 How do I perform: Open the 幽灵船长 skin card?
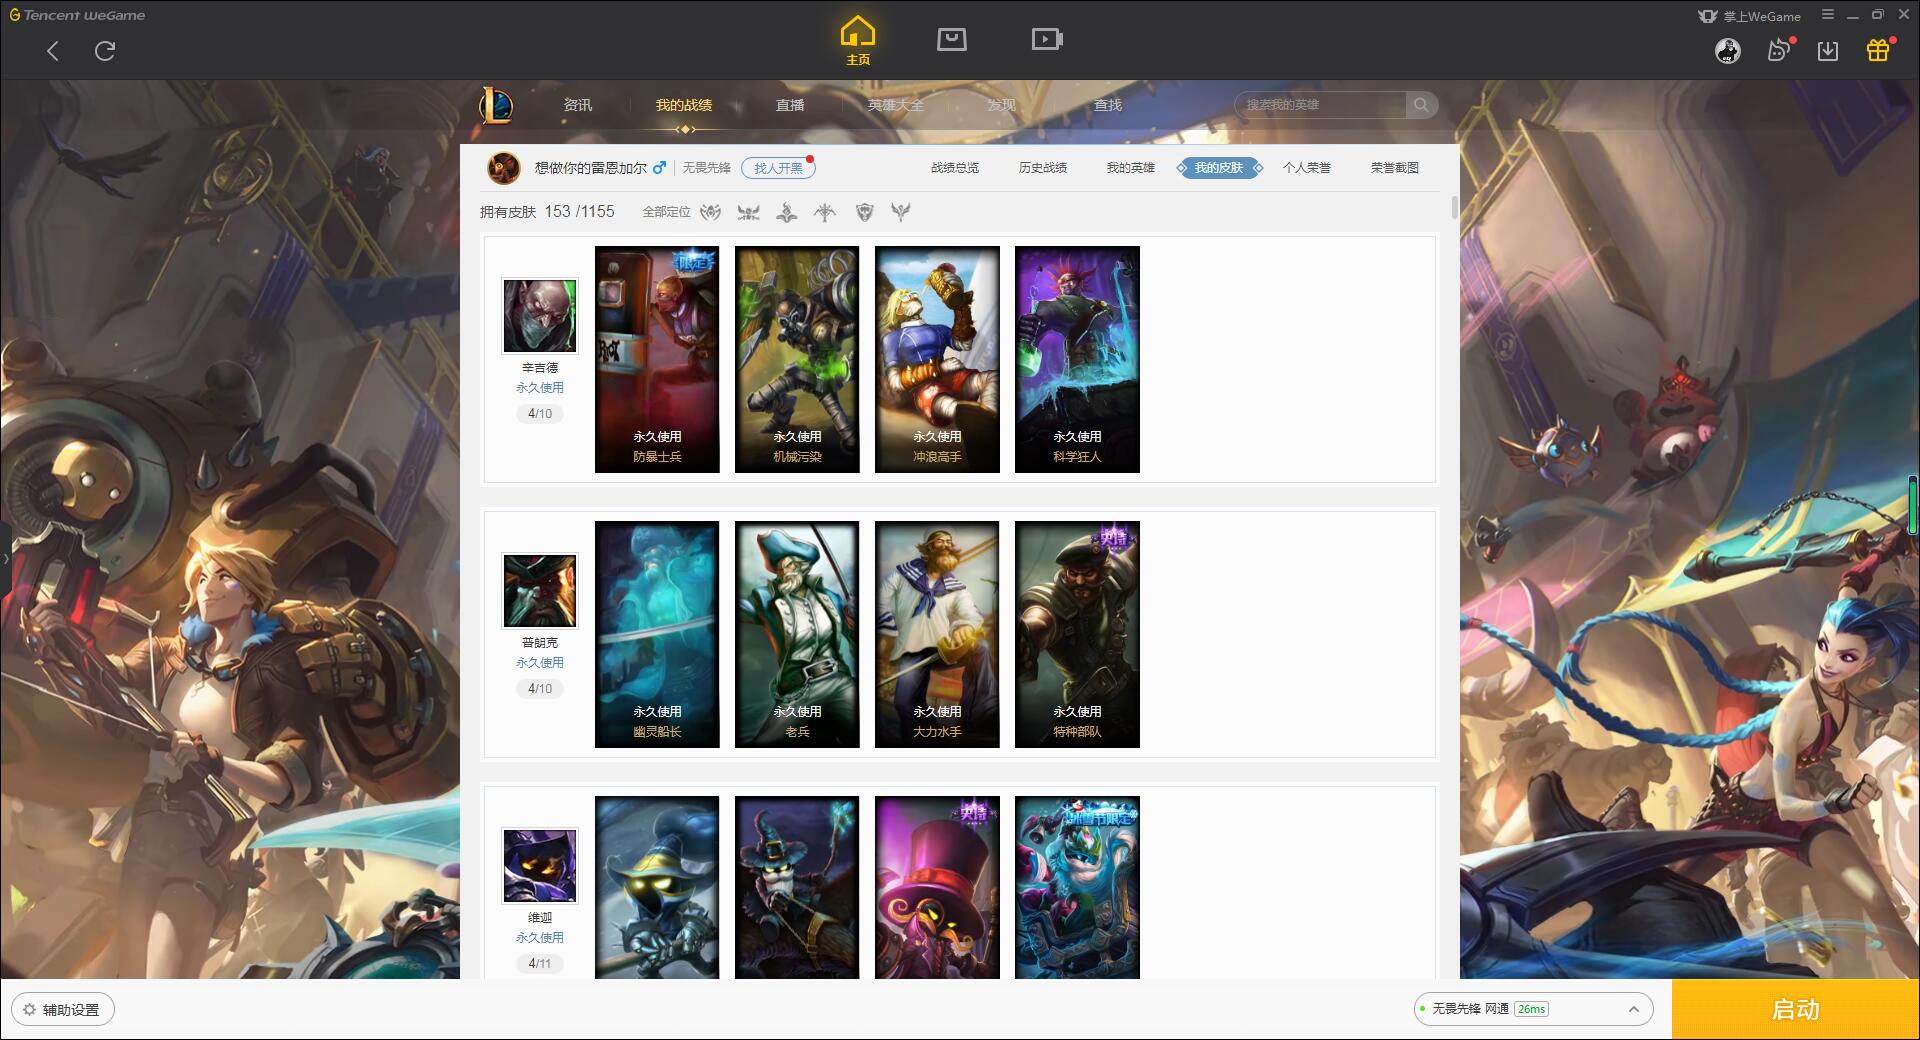pos(657,634)
